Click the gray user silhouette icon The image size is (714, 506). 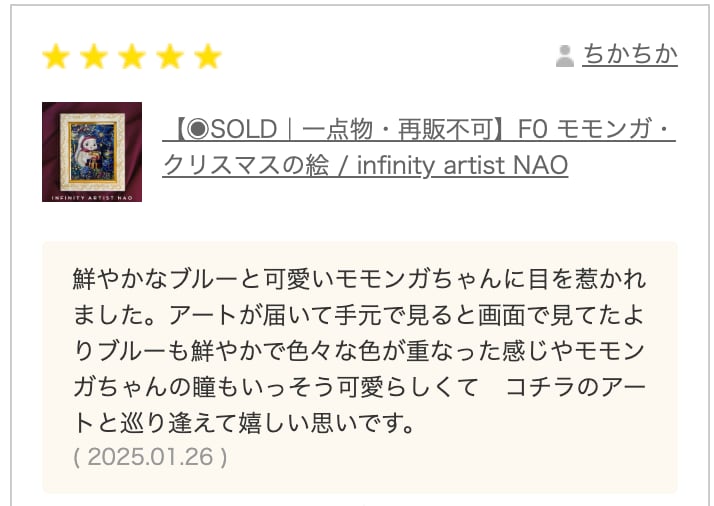coord(565,55)
